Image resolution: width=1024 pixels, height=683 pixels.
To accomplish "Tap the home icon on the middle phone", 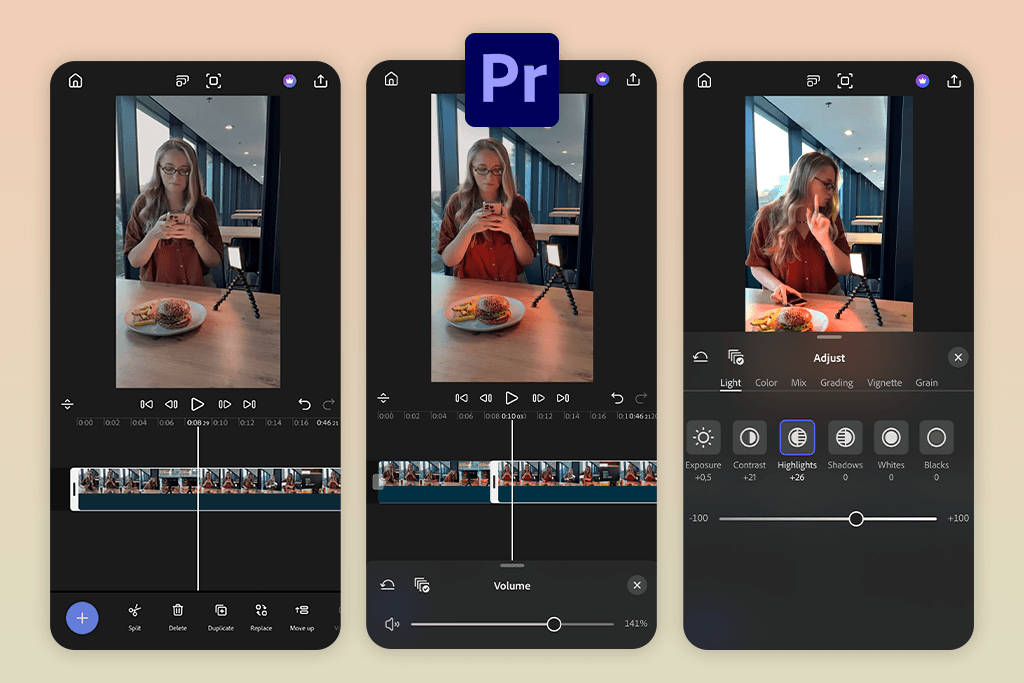I will click(391, 79).
